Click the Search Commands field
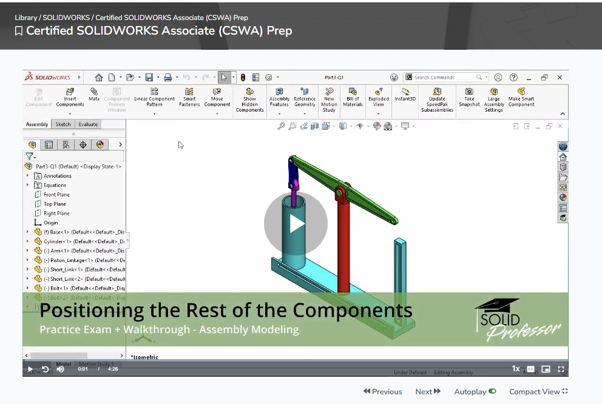This screenshot has width=602, height=404. point(445,77)
